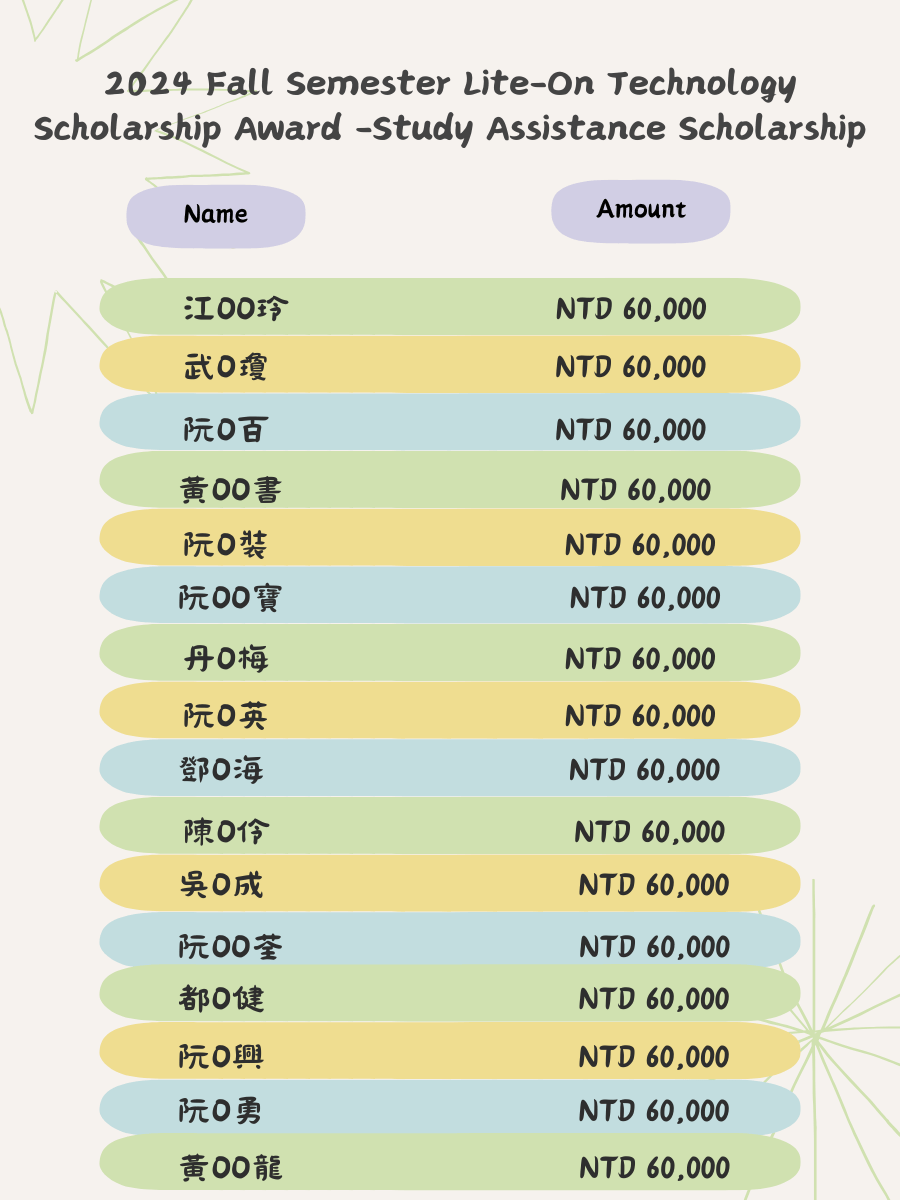
Task: Select the 阮OO寶 row
Action: click(450, 596)
